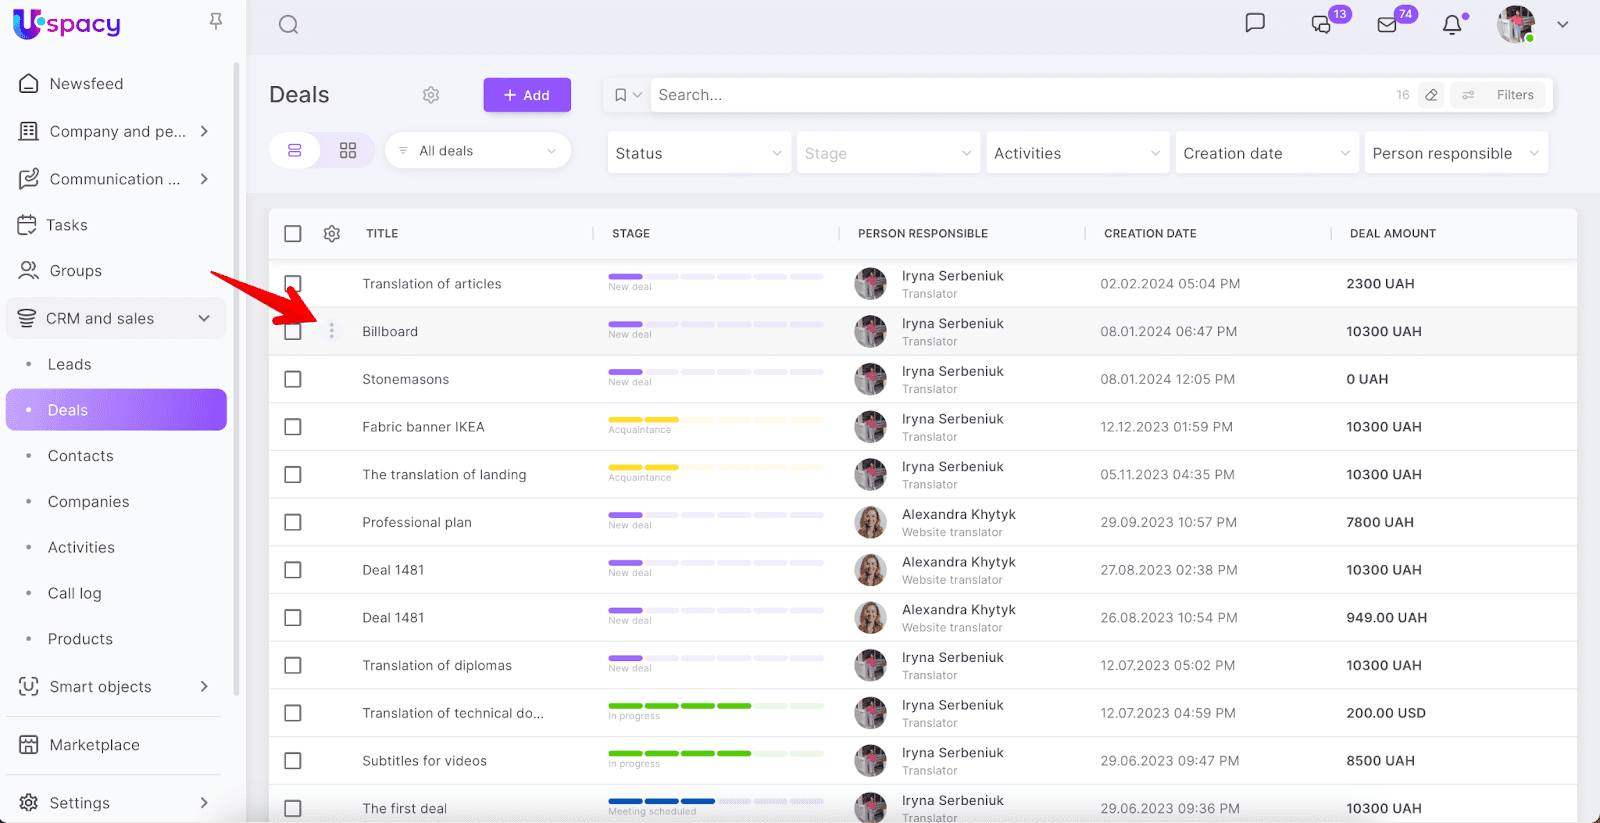
Task: Click the table column settings gear icon
Action: (x=332, y=234)
